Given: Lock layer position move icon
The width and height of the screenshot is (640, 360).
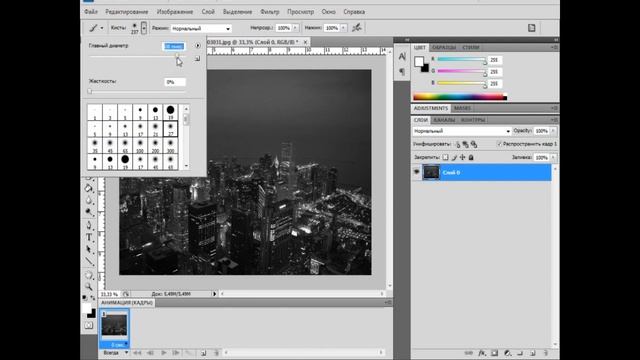Looking at the screenshot, I should [462, 157].
